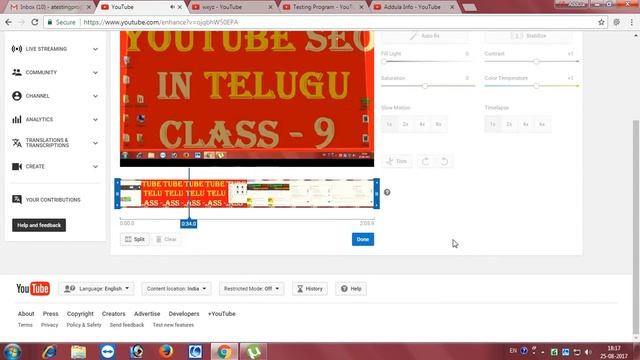Click the YouTube logo in footer
The image size is (640, 360).
(33, 289)
